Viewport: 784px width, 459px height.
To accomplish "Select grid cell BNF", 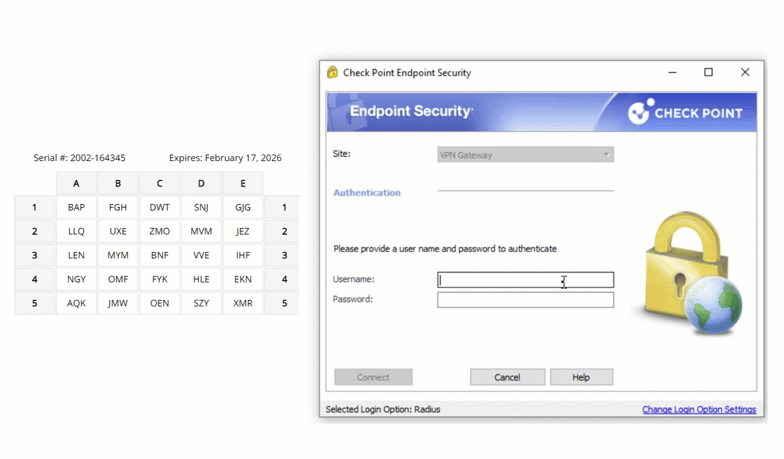I will [160, 255].
